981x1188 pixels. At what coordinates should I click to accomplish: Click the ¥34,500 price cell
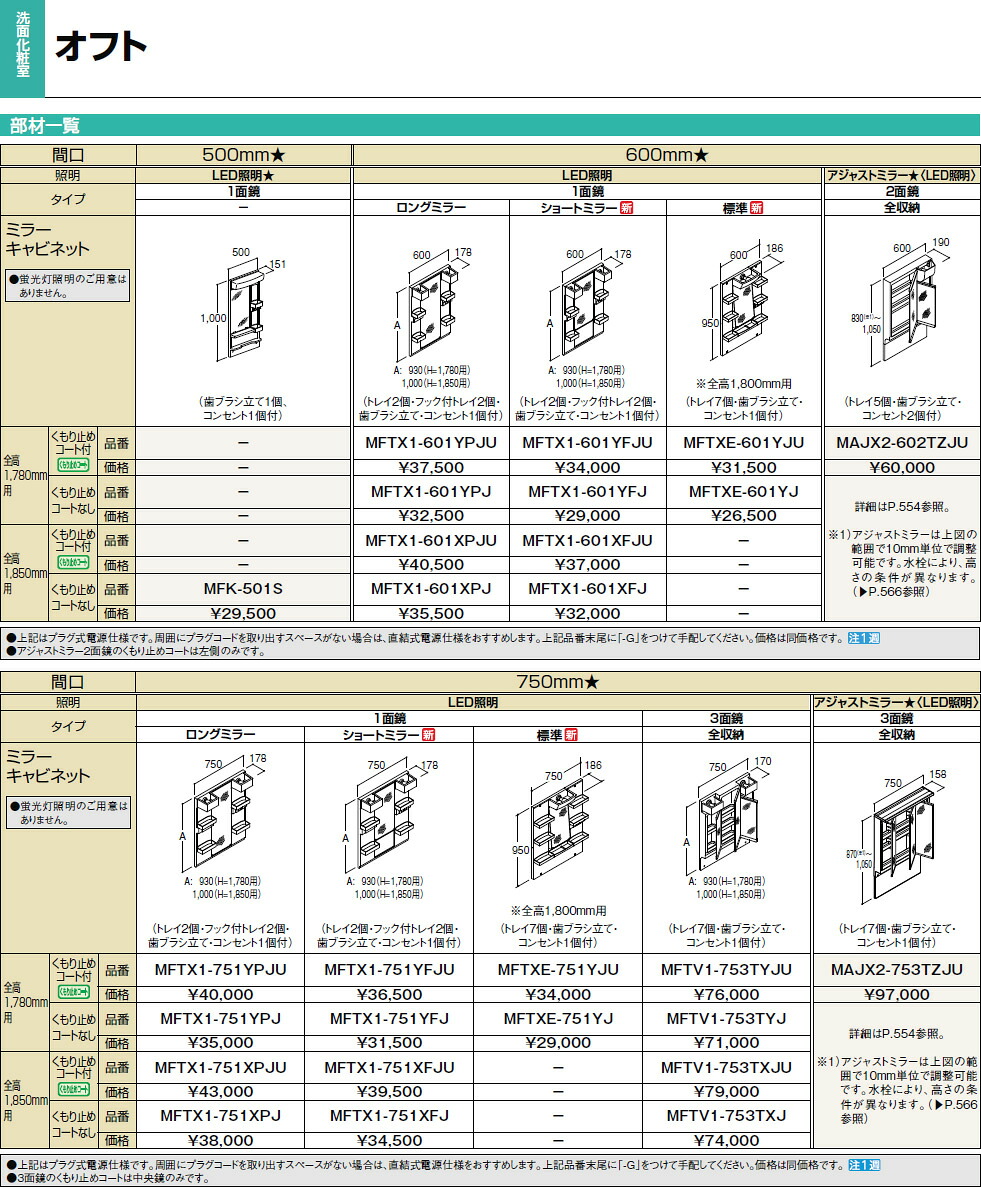coord(389,1140)
